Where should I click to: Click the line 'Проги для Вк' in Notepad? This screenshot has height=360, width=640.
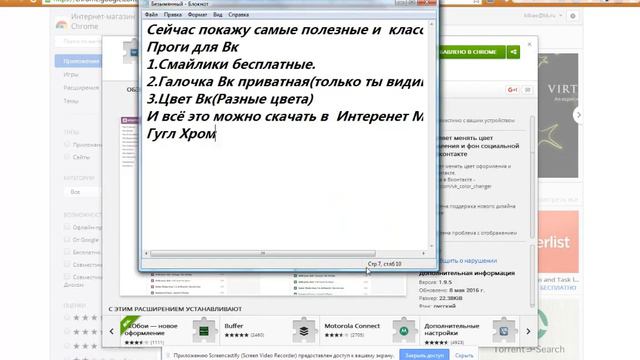(x=192, y=47)
